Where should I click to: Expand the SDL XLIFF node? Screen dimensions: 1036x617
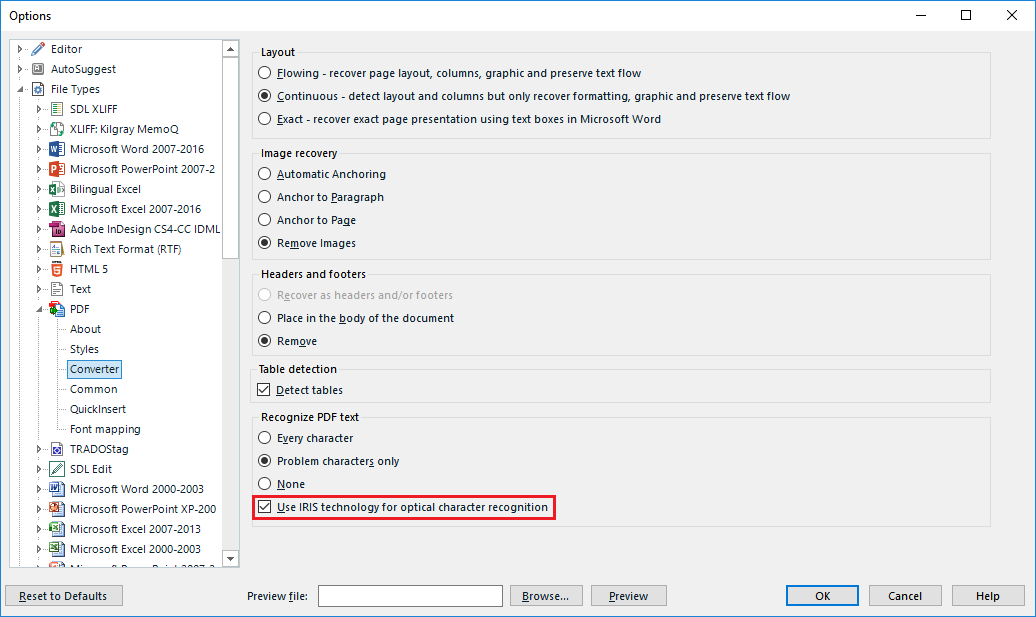[x=39, y=109]
